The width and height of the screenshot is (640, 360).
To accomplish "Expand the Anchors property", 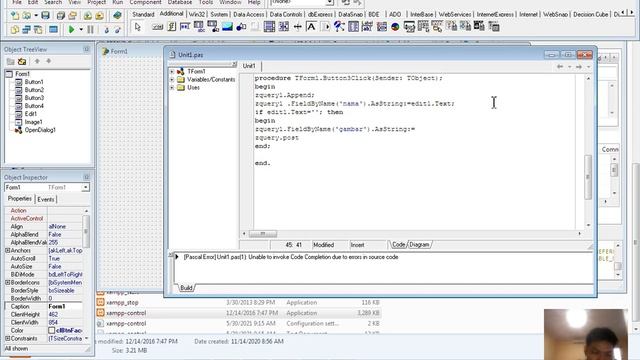I will click(x=7, y=251).
